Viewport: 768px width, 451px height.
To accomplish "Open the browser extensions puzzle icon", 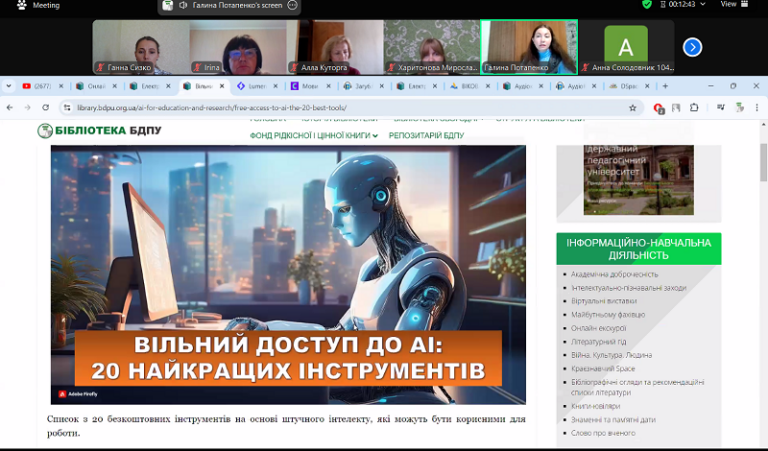I will click(x=694, y=108).
